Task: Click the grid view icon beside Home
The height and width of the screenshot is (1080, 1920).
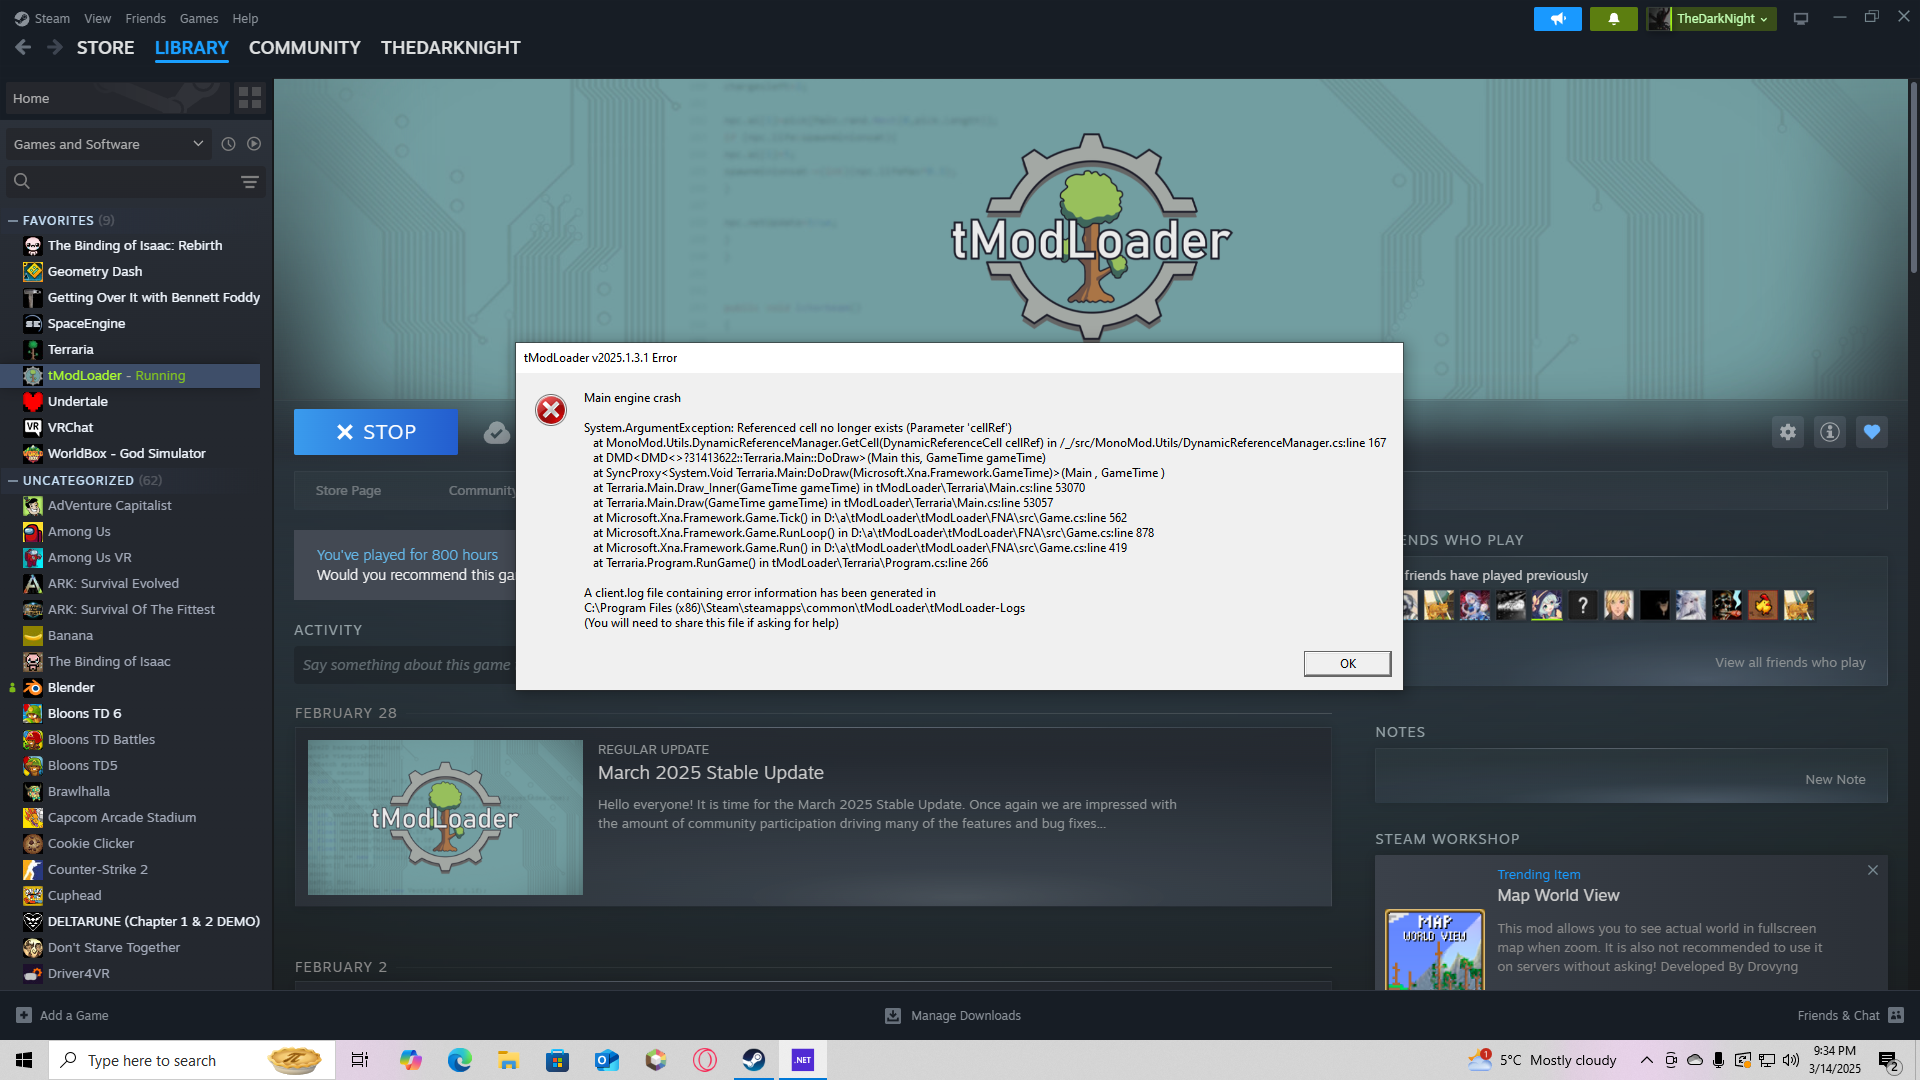Action: click(x=249, y=98)
